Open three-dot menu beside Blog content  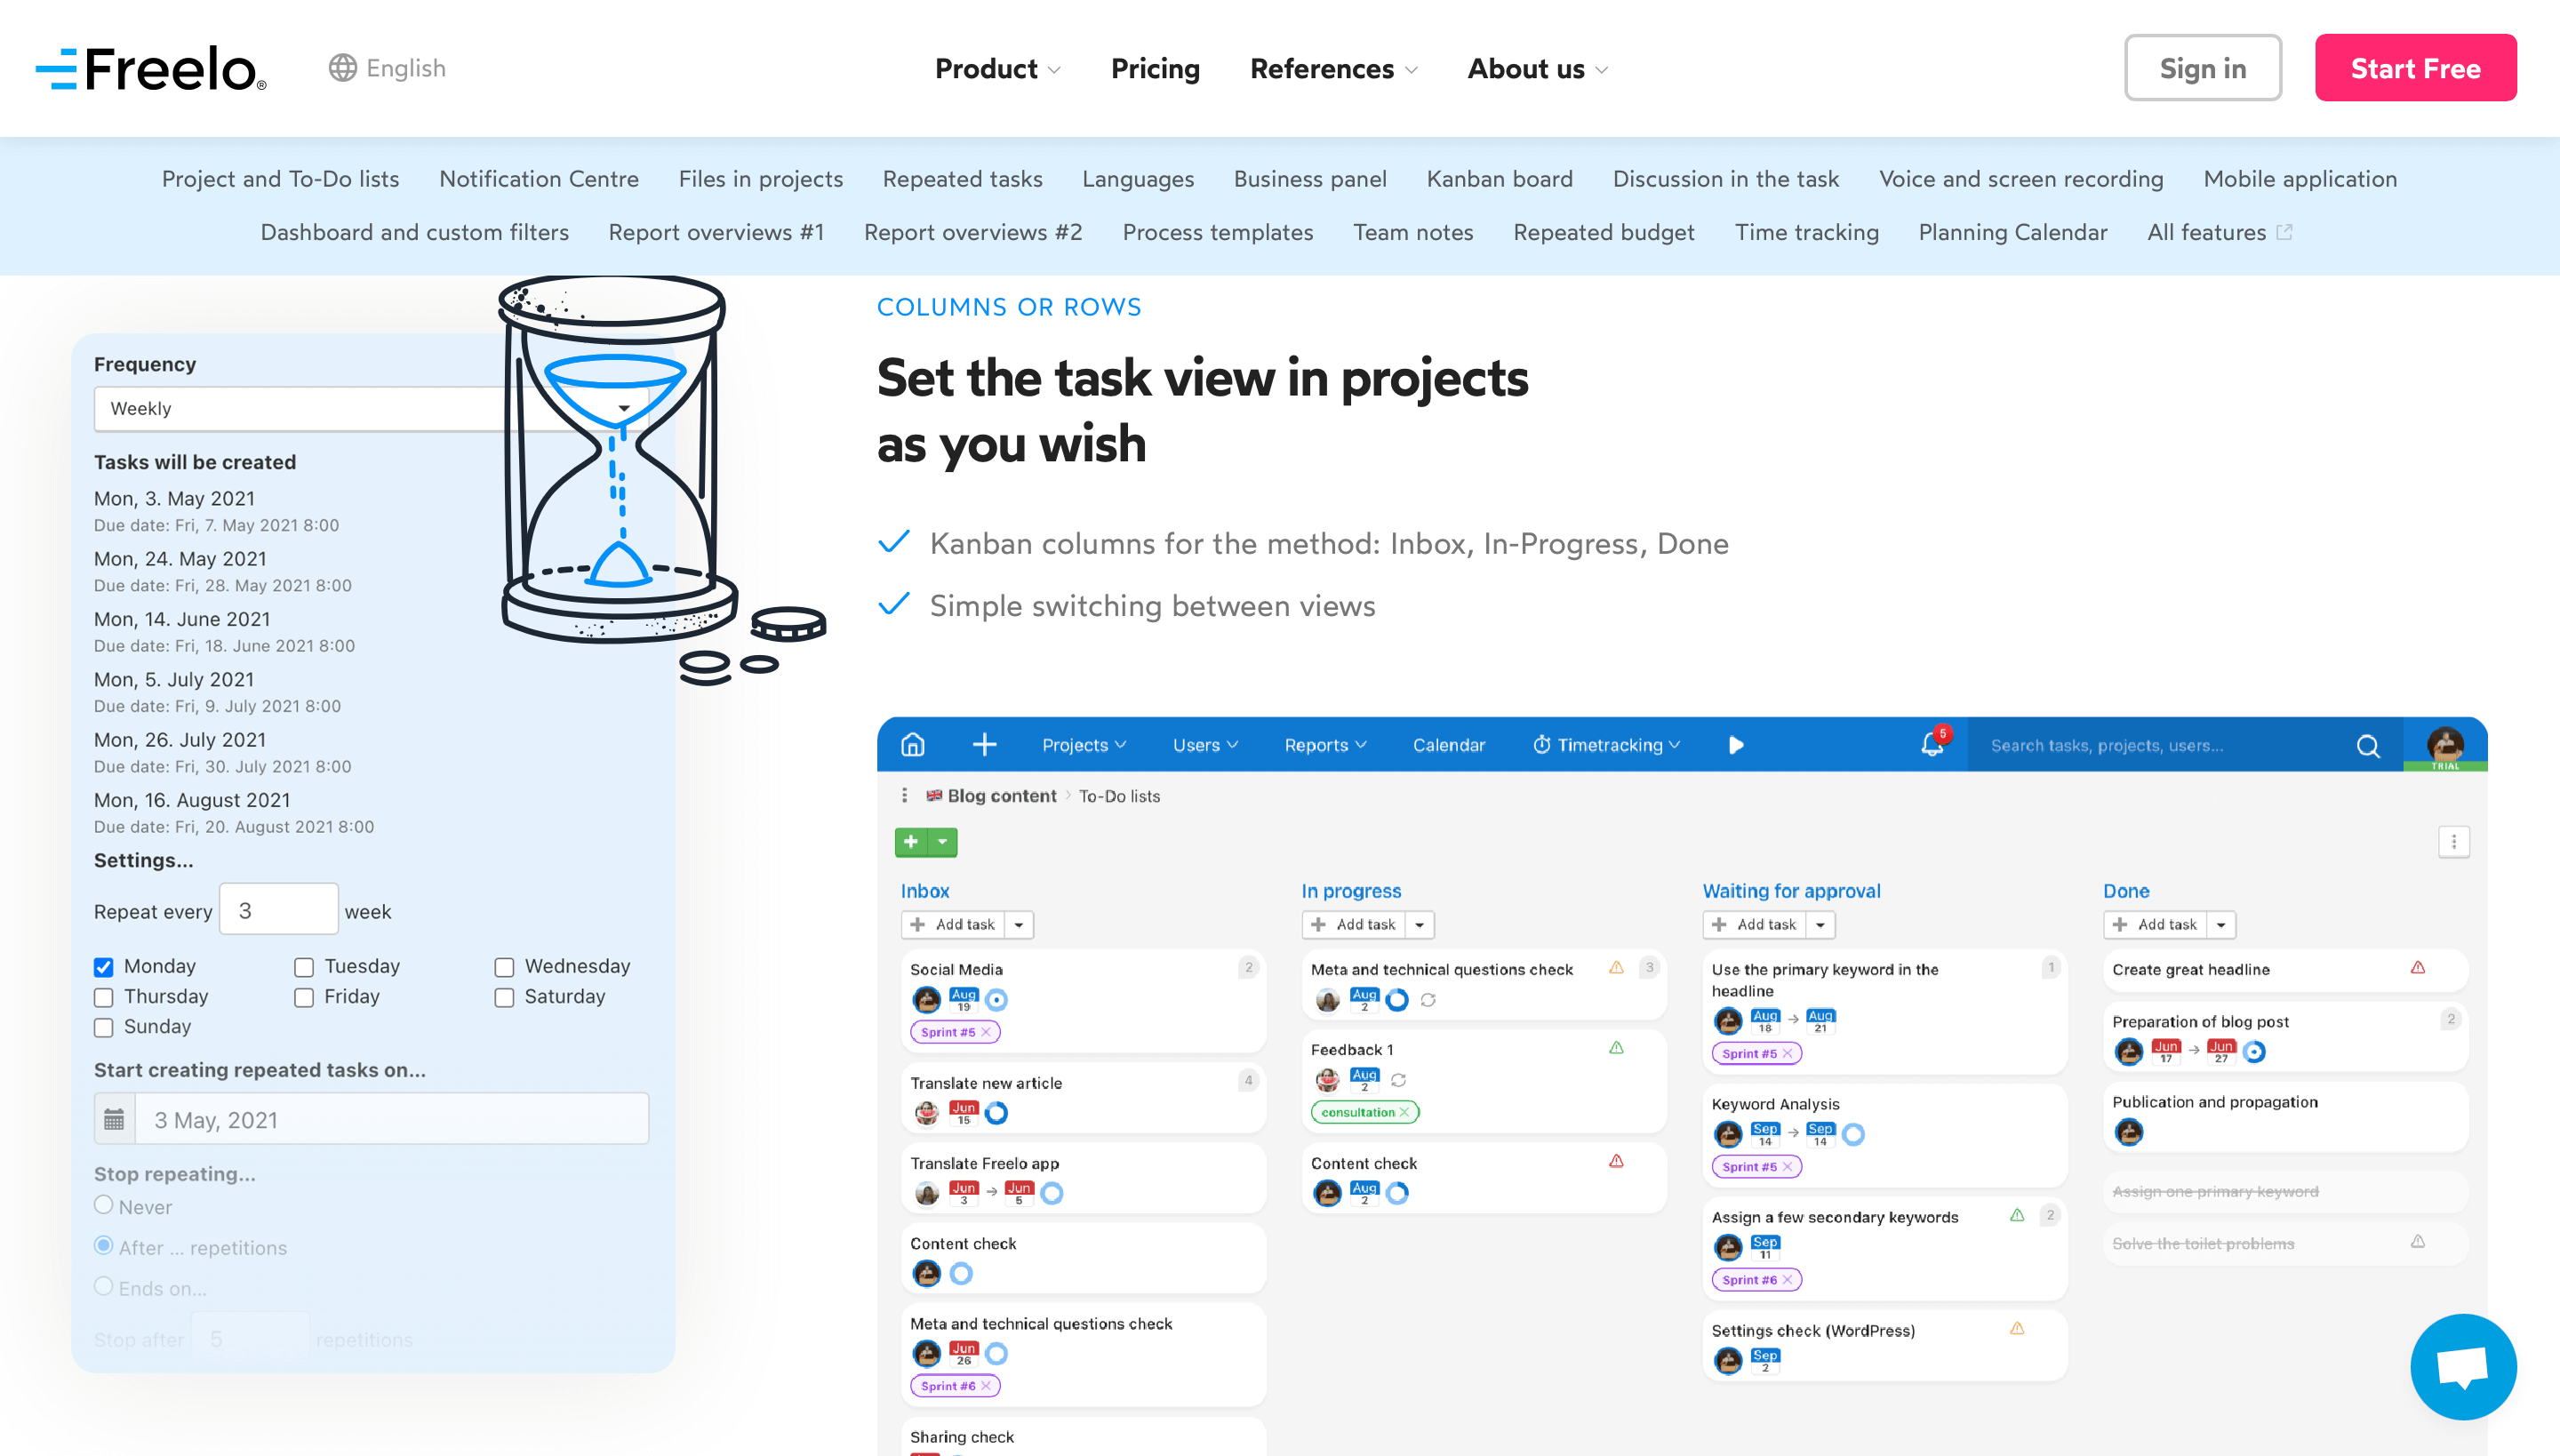[905, 795]
